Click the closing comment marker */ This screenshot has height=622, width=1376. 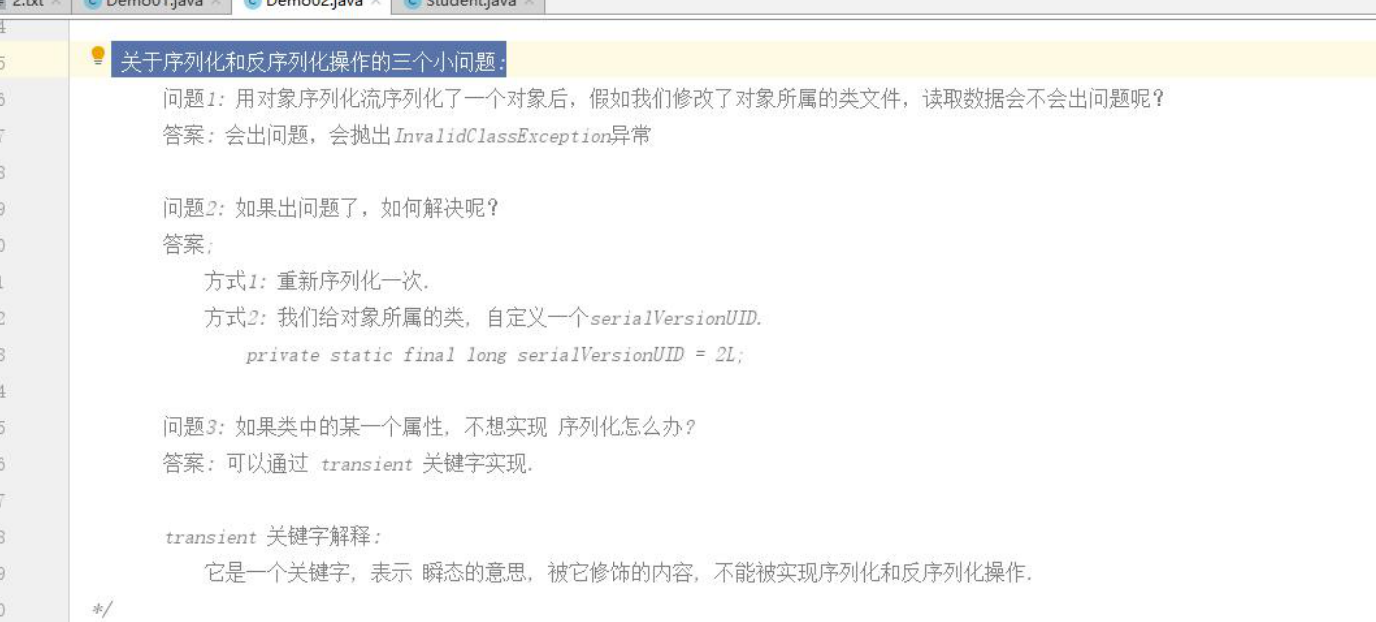click(x=102, y=609)
